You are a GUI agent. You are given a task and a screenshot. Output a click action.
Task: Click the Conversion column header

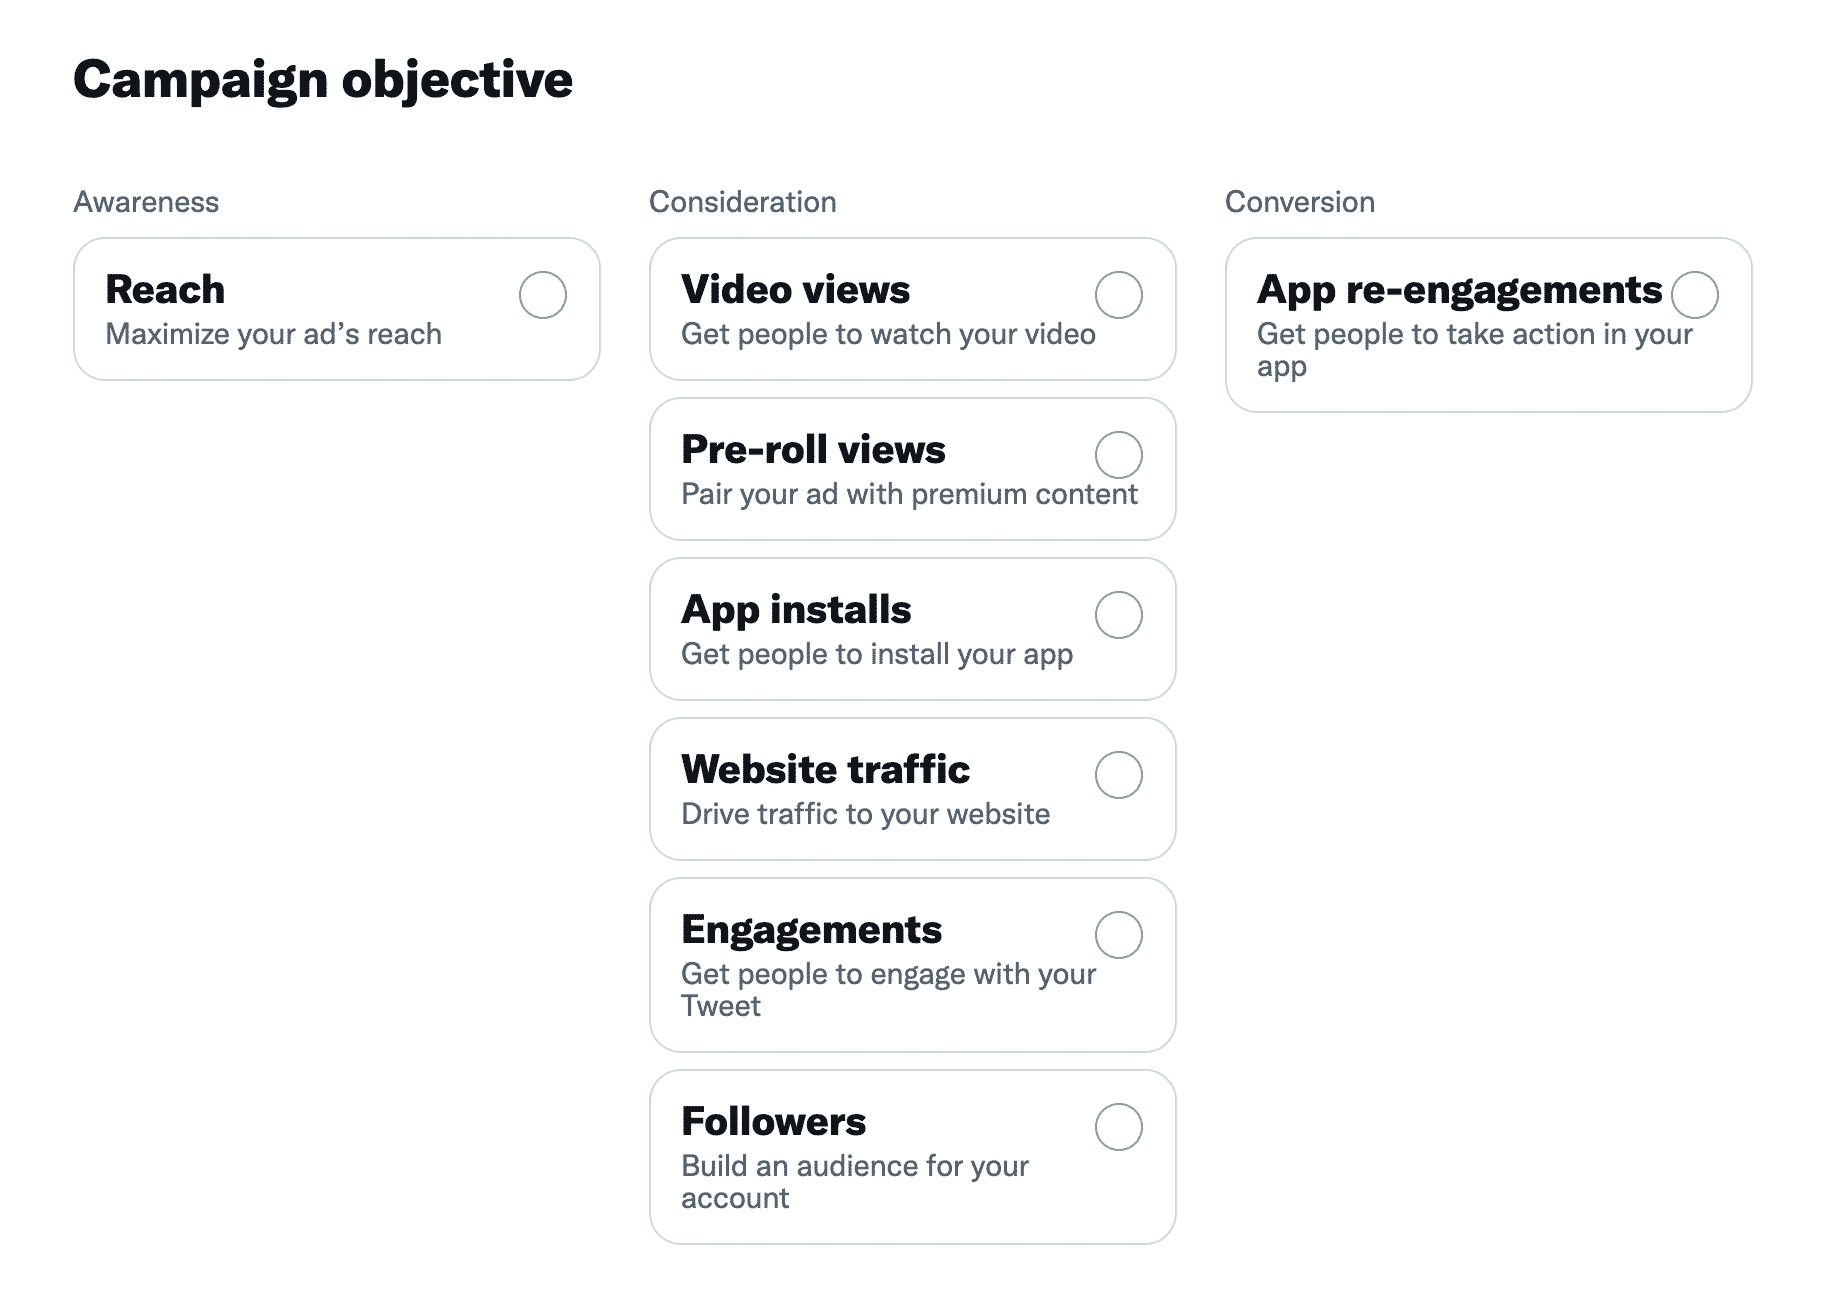click(1300, 201)
